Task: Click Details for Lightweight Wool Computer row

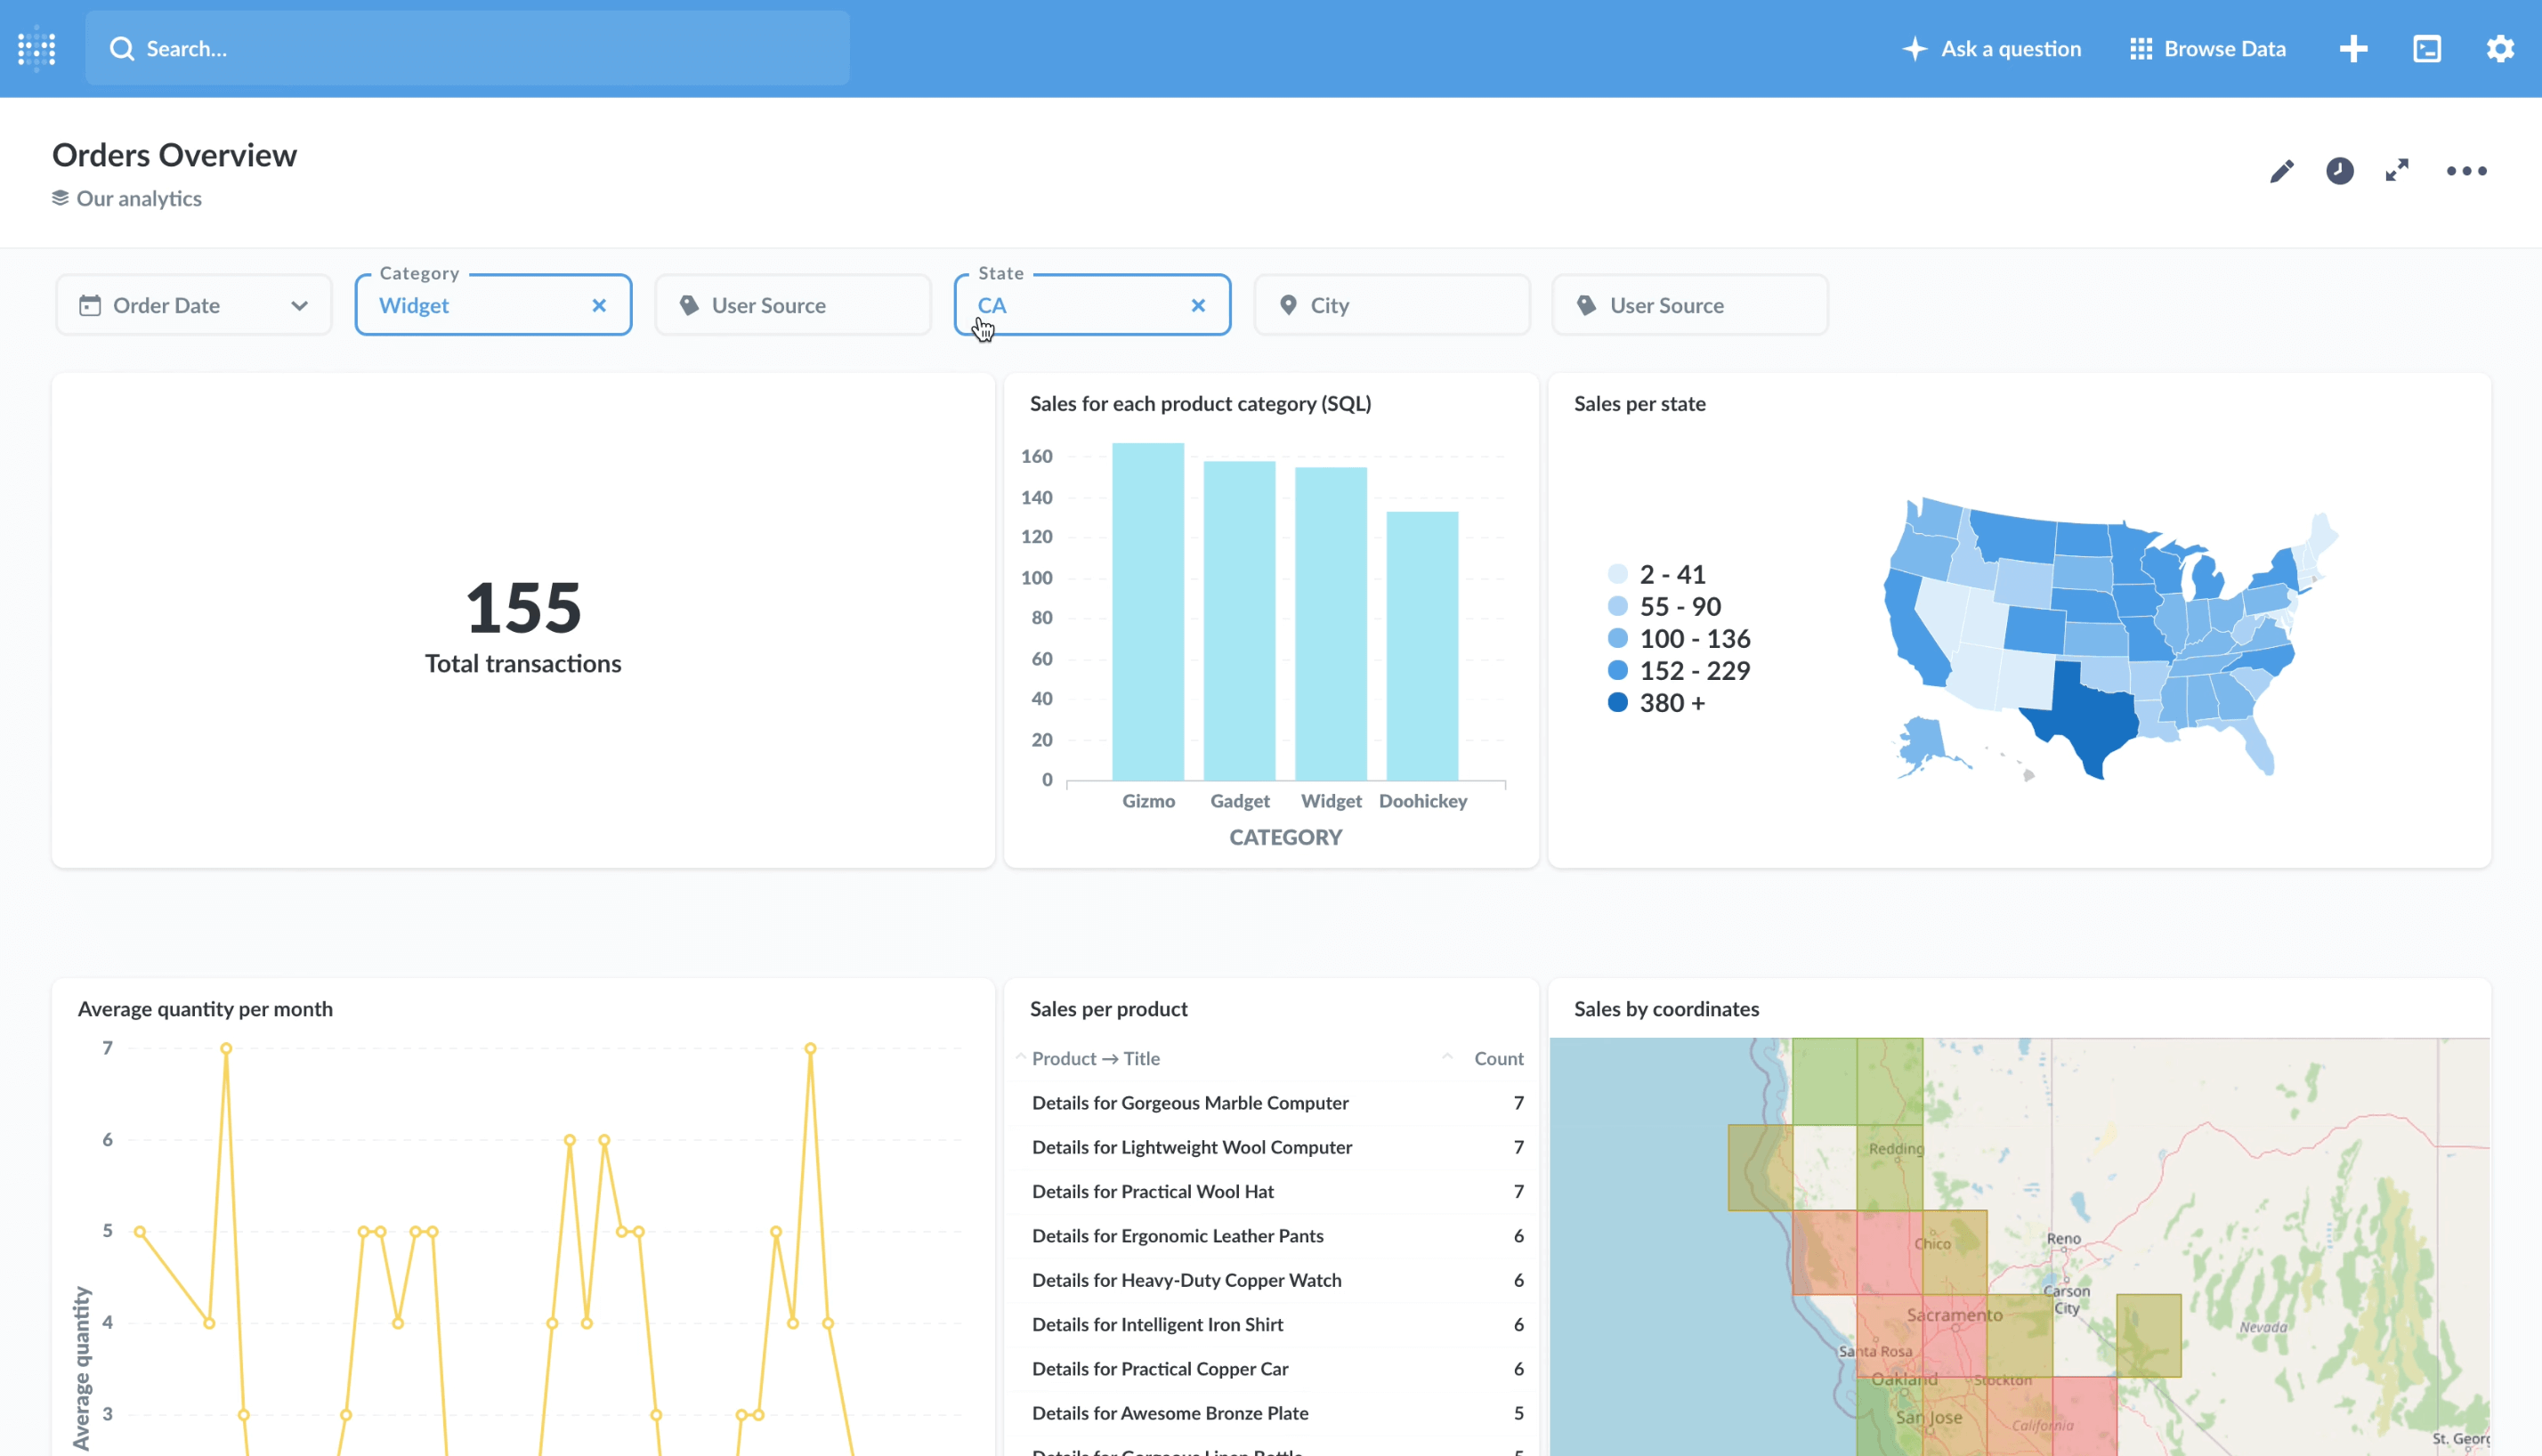Action: pyautogui.click(x=1270, y=1147)
